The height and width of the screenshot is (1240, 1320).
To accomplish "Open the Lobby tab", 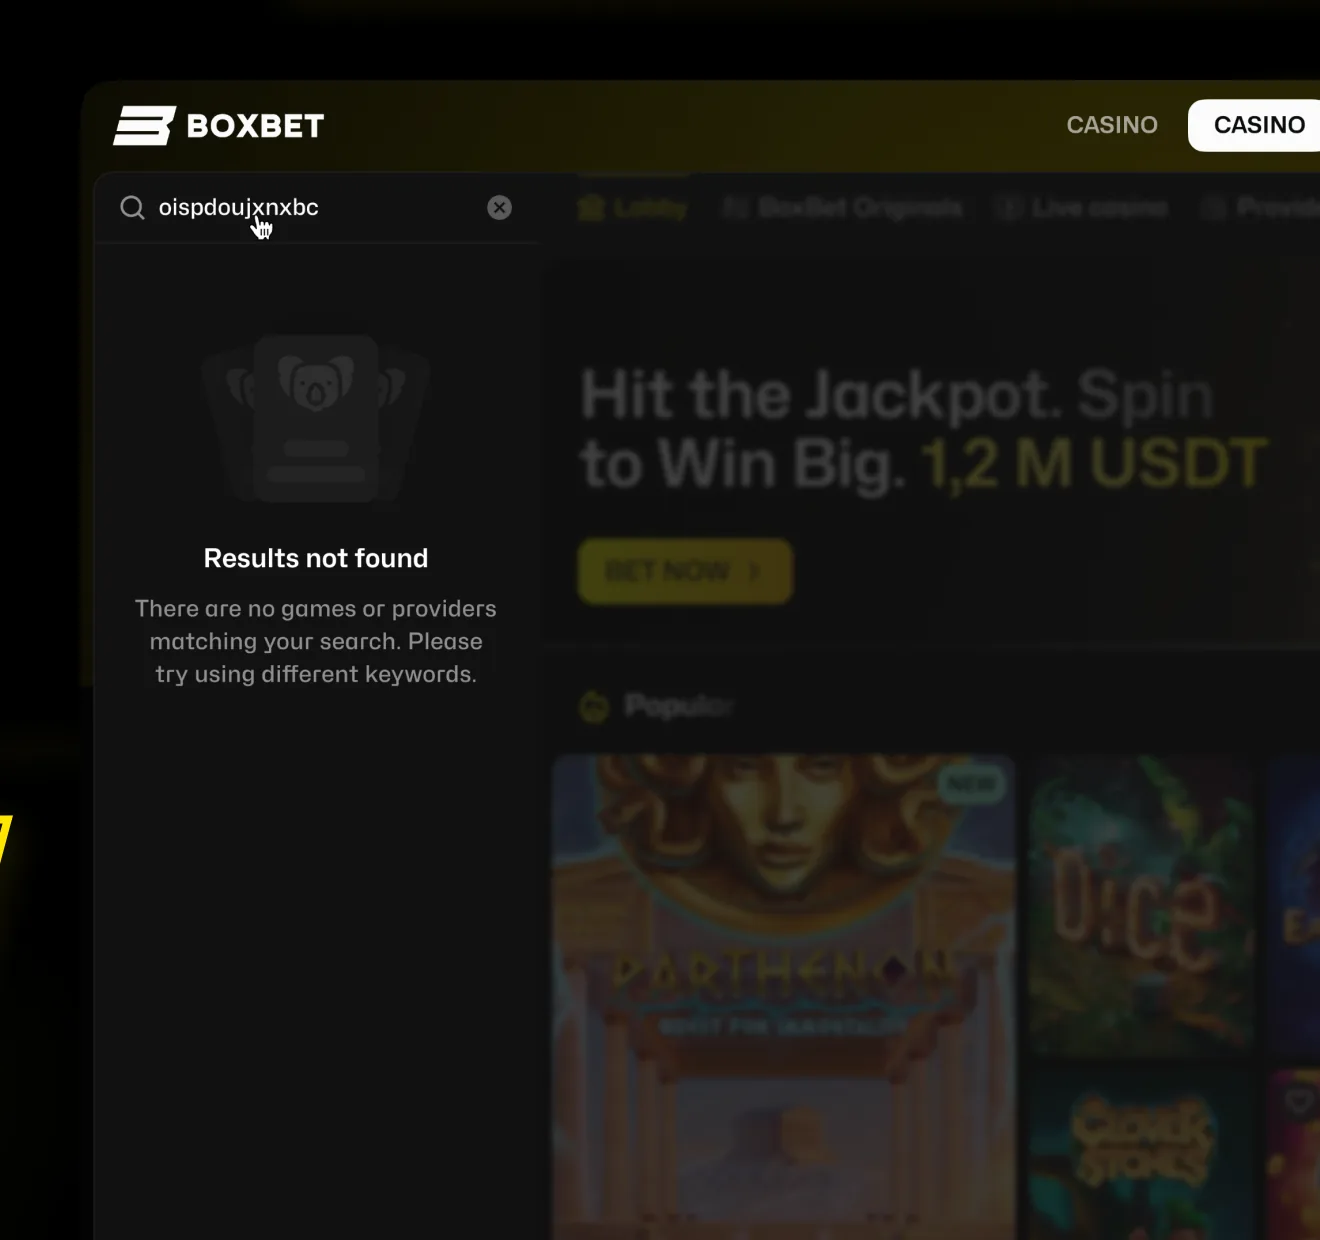I will pyautogui.click(x=633, y=208).
